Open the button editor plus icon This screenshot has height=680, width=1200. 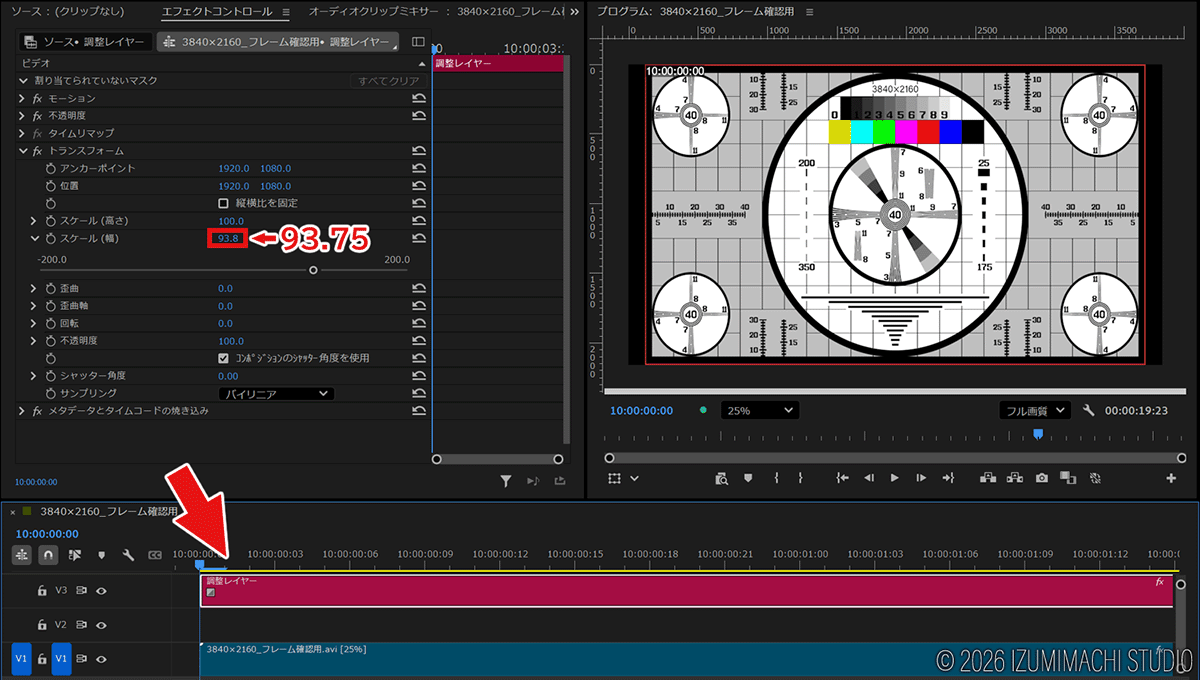pos(1171,478)
